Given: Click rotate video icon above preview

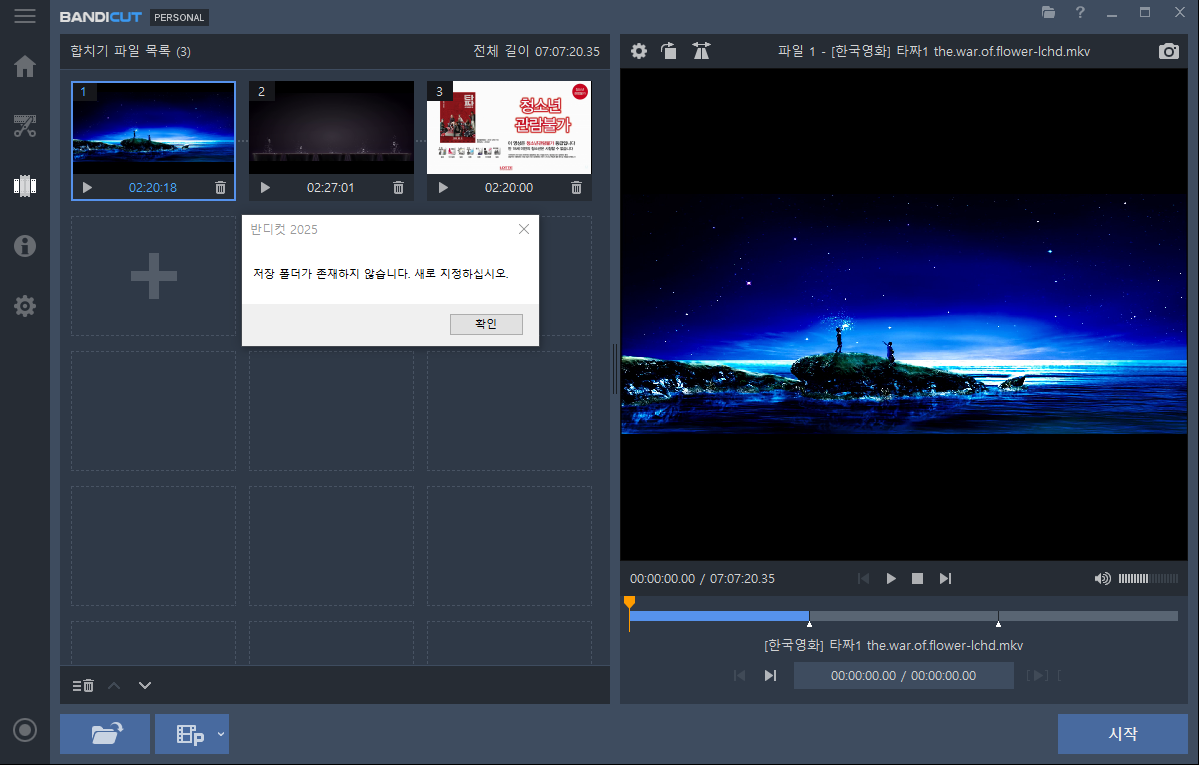Looking at the screenshot, I should point(669,51).
